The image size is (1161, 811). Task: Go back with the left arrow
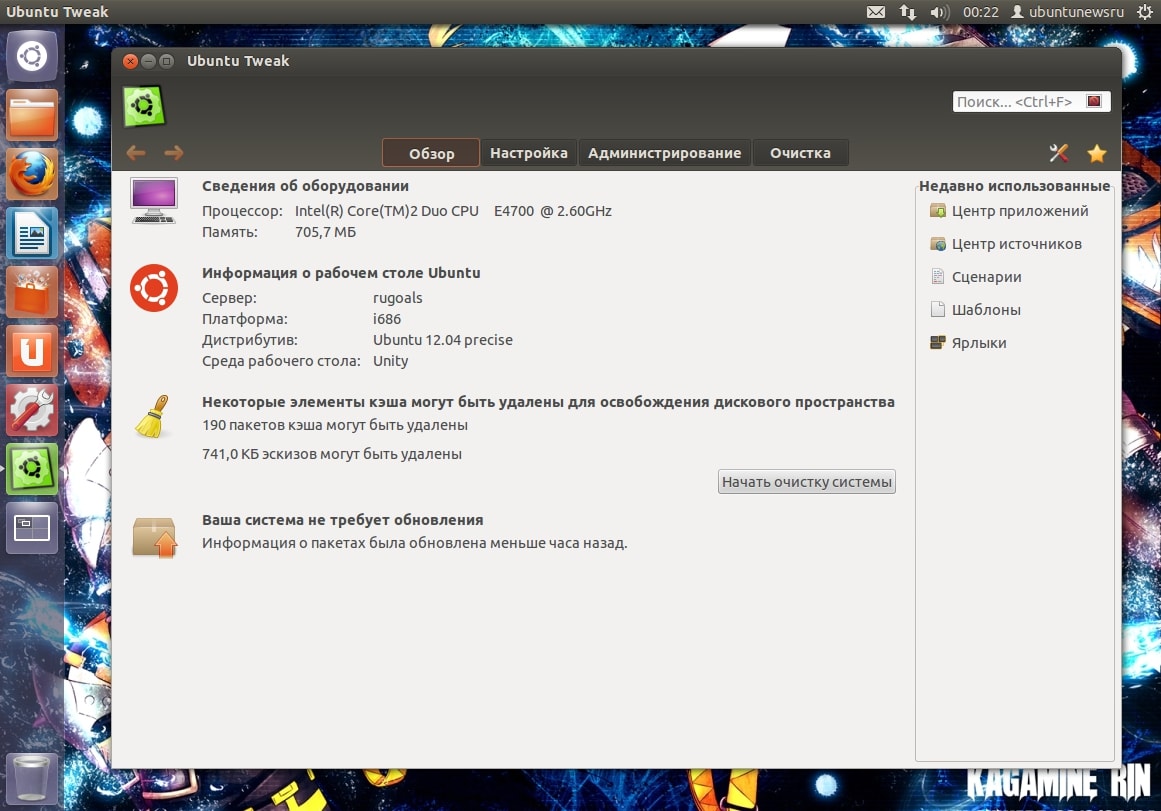coord(135,153)
